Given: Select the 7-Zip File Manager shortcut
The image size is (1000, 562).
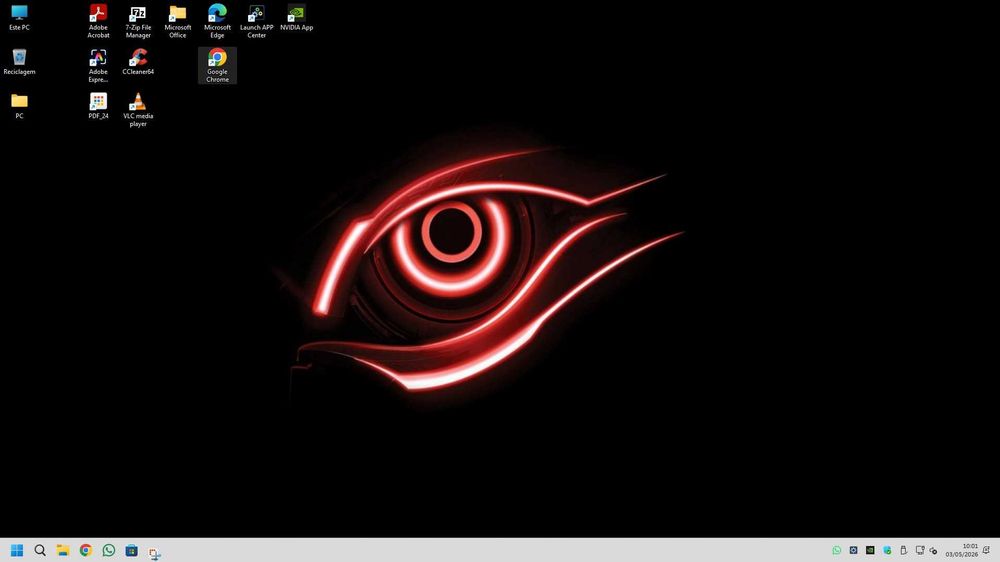Looking at the screenshot, I should pos(138,21).
